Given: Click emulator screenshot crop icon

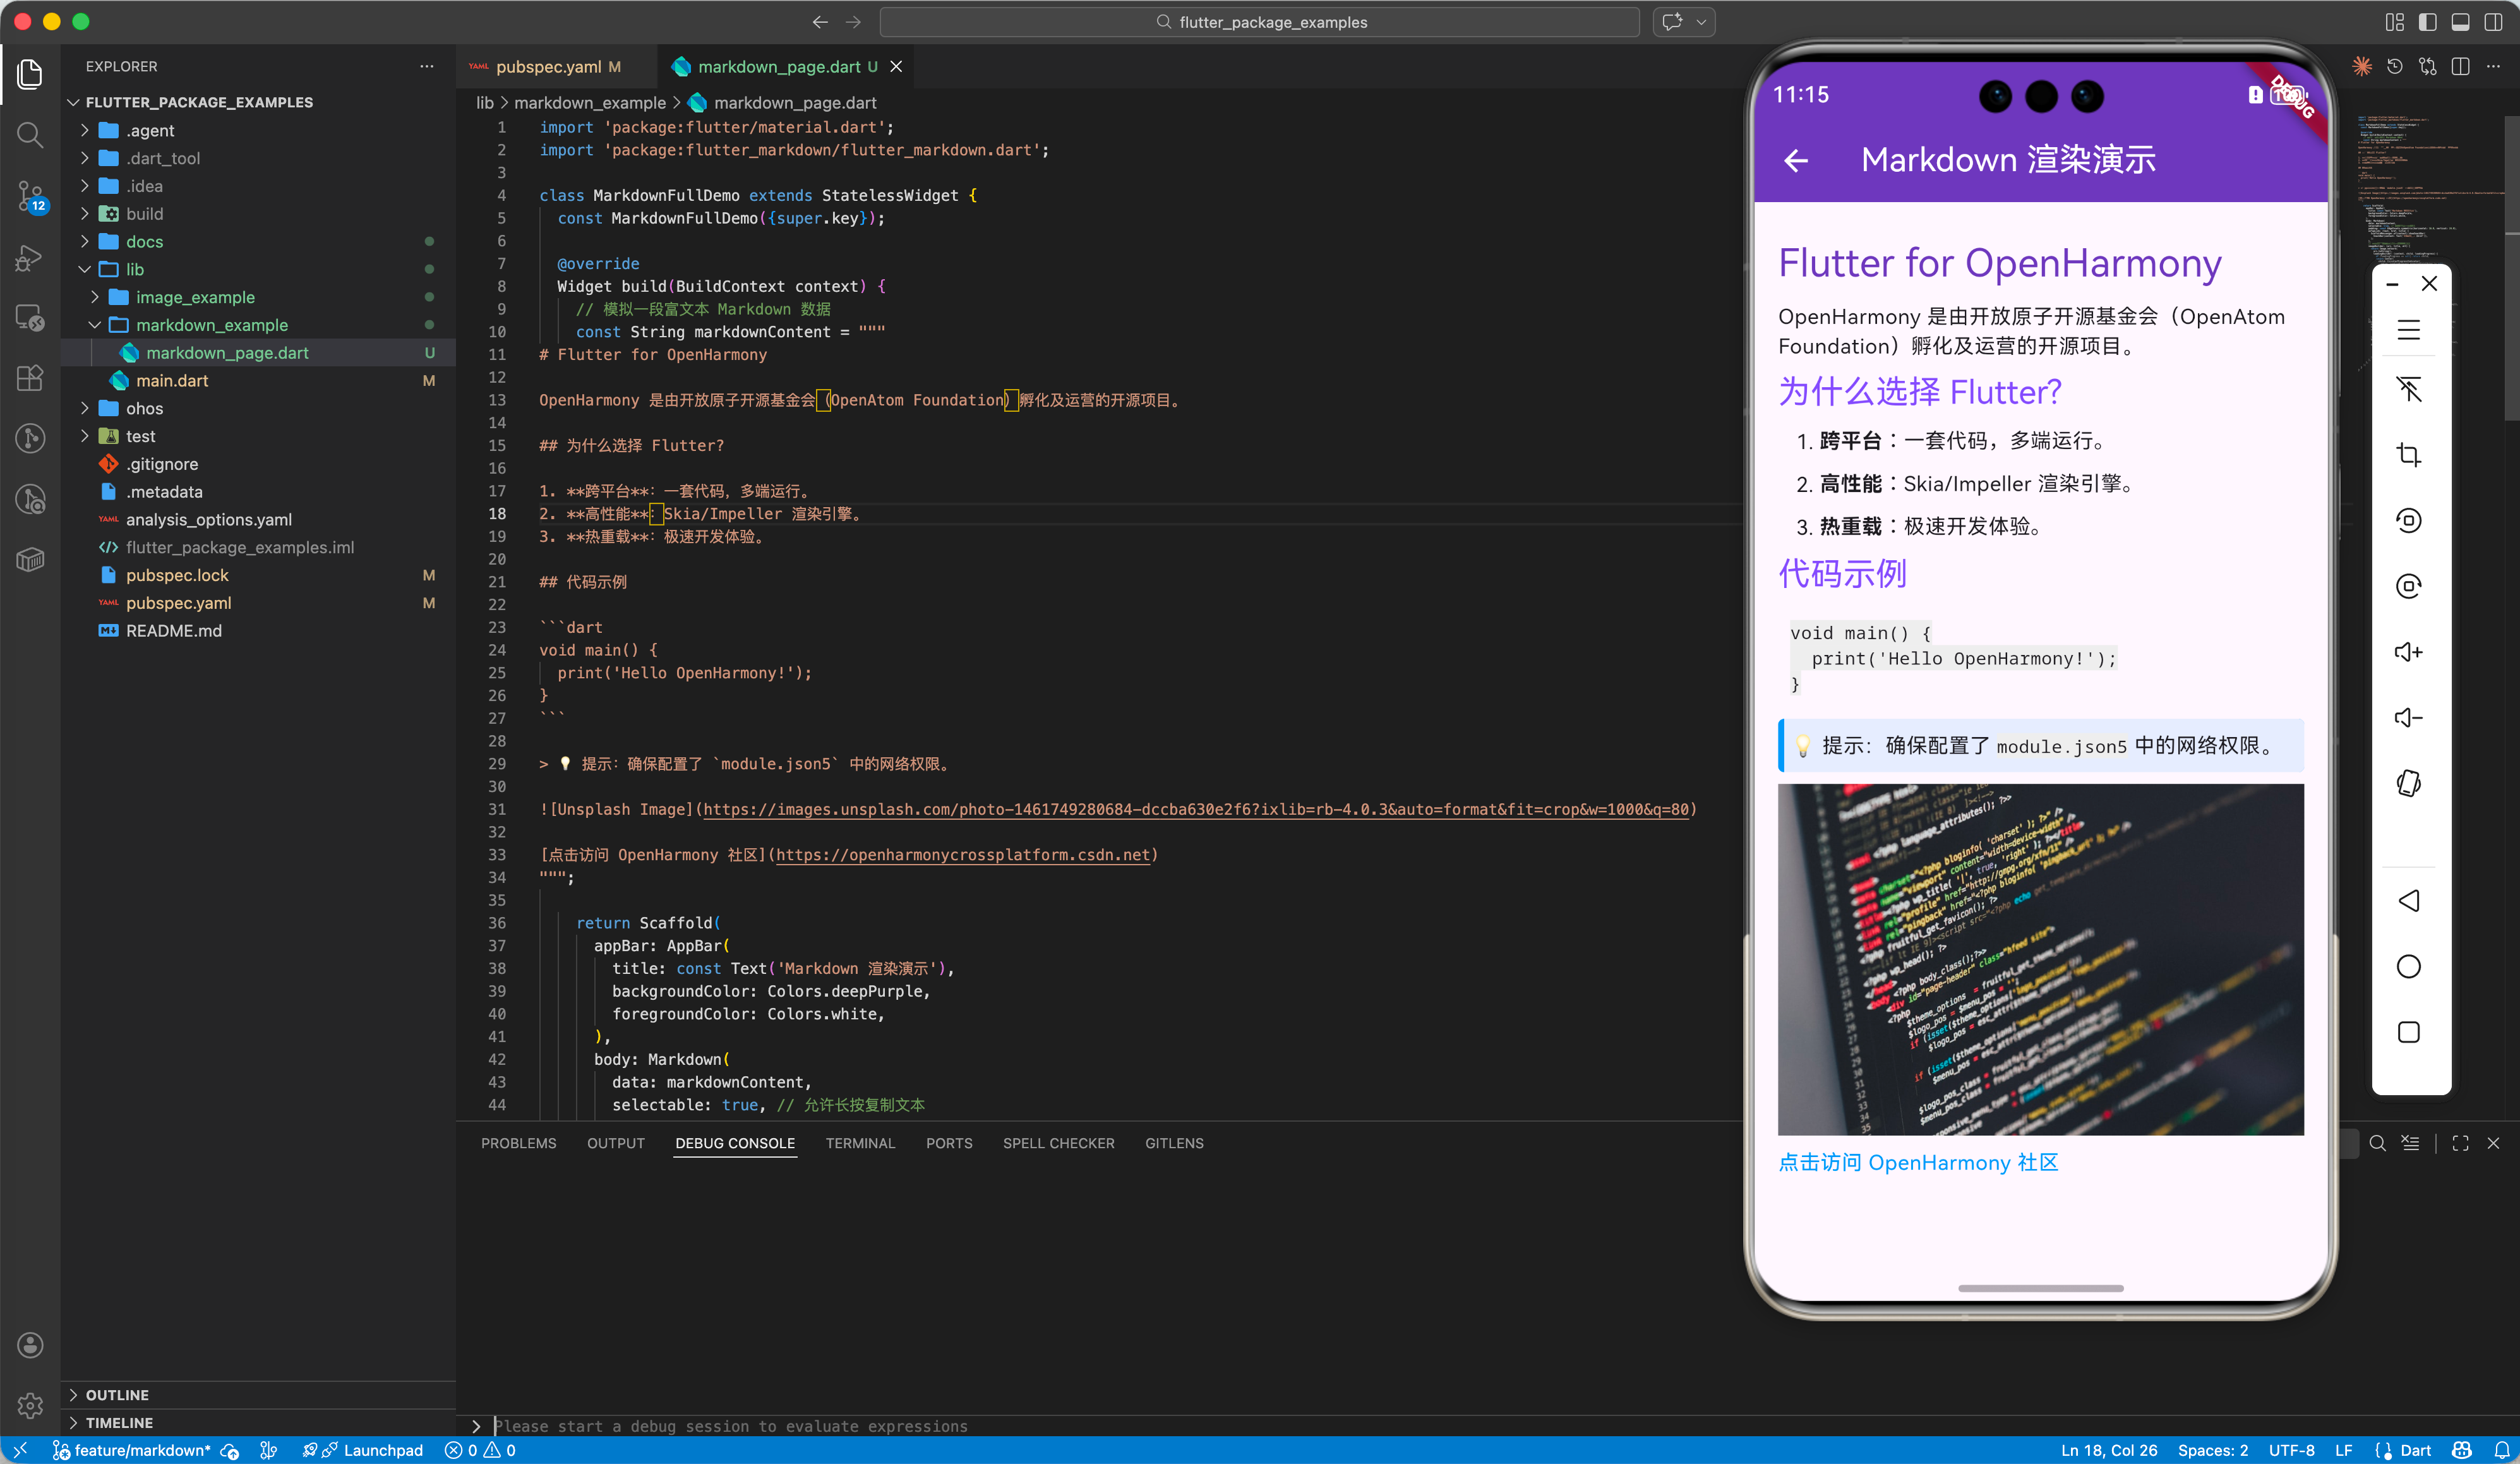Looking at the screenshot, I should [x=2408, y=455].
